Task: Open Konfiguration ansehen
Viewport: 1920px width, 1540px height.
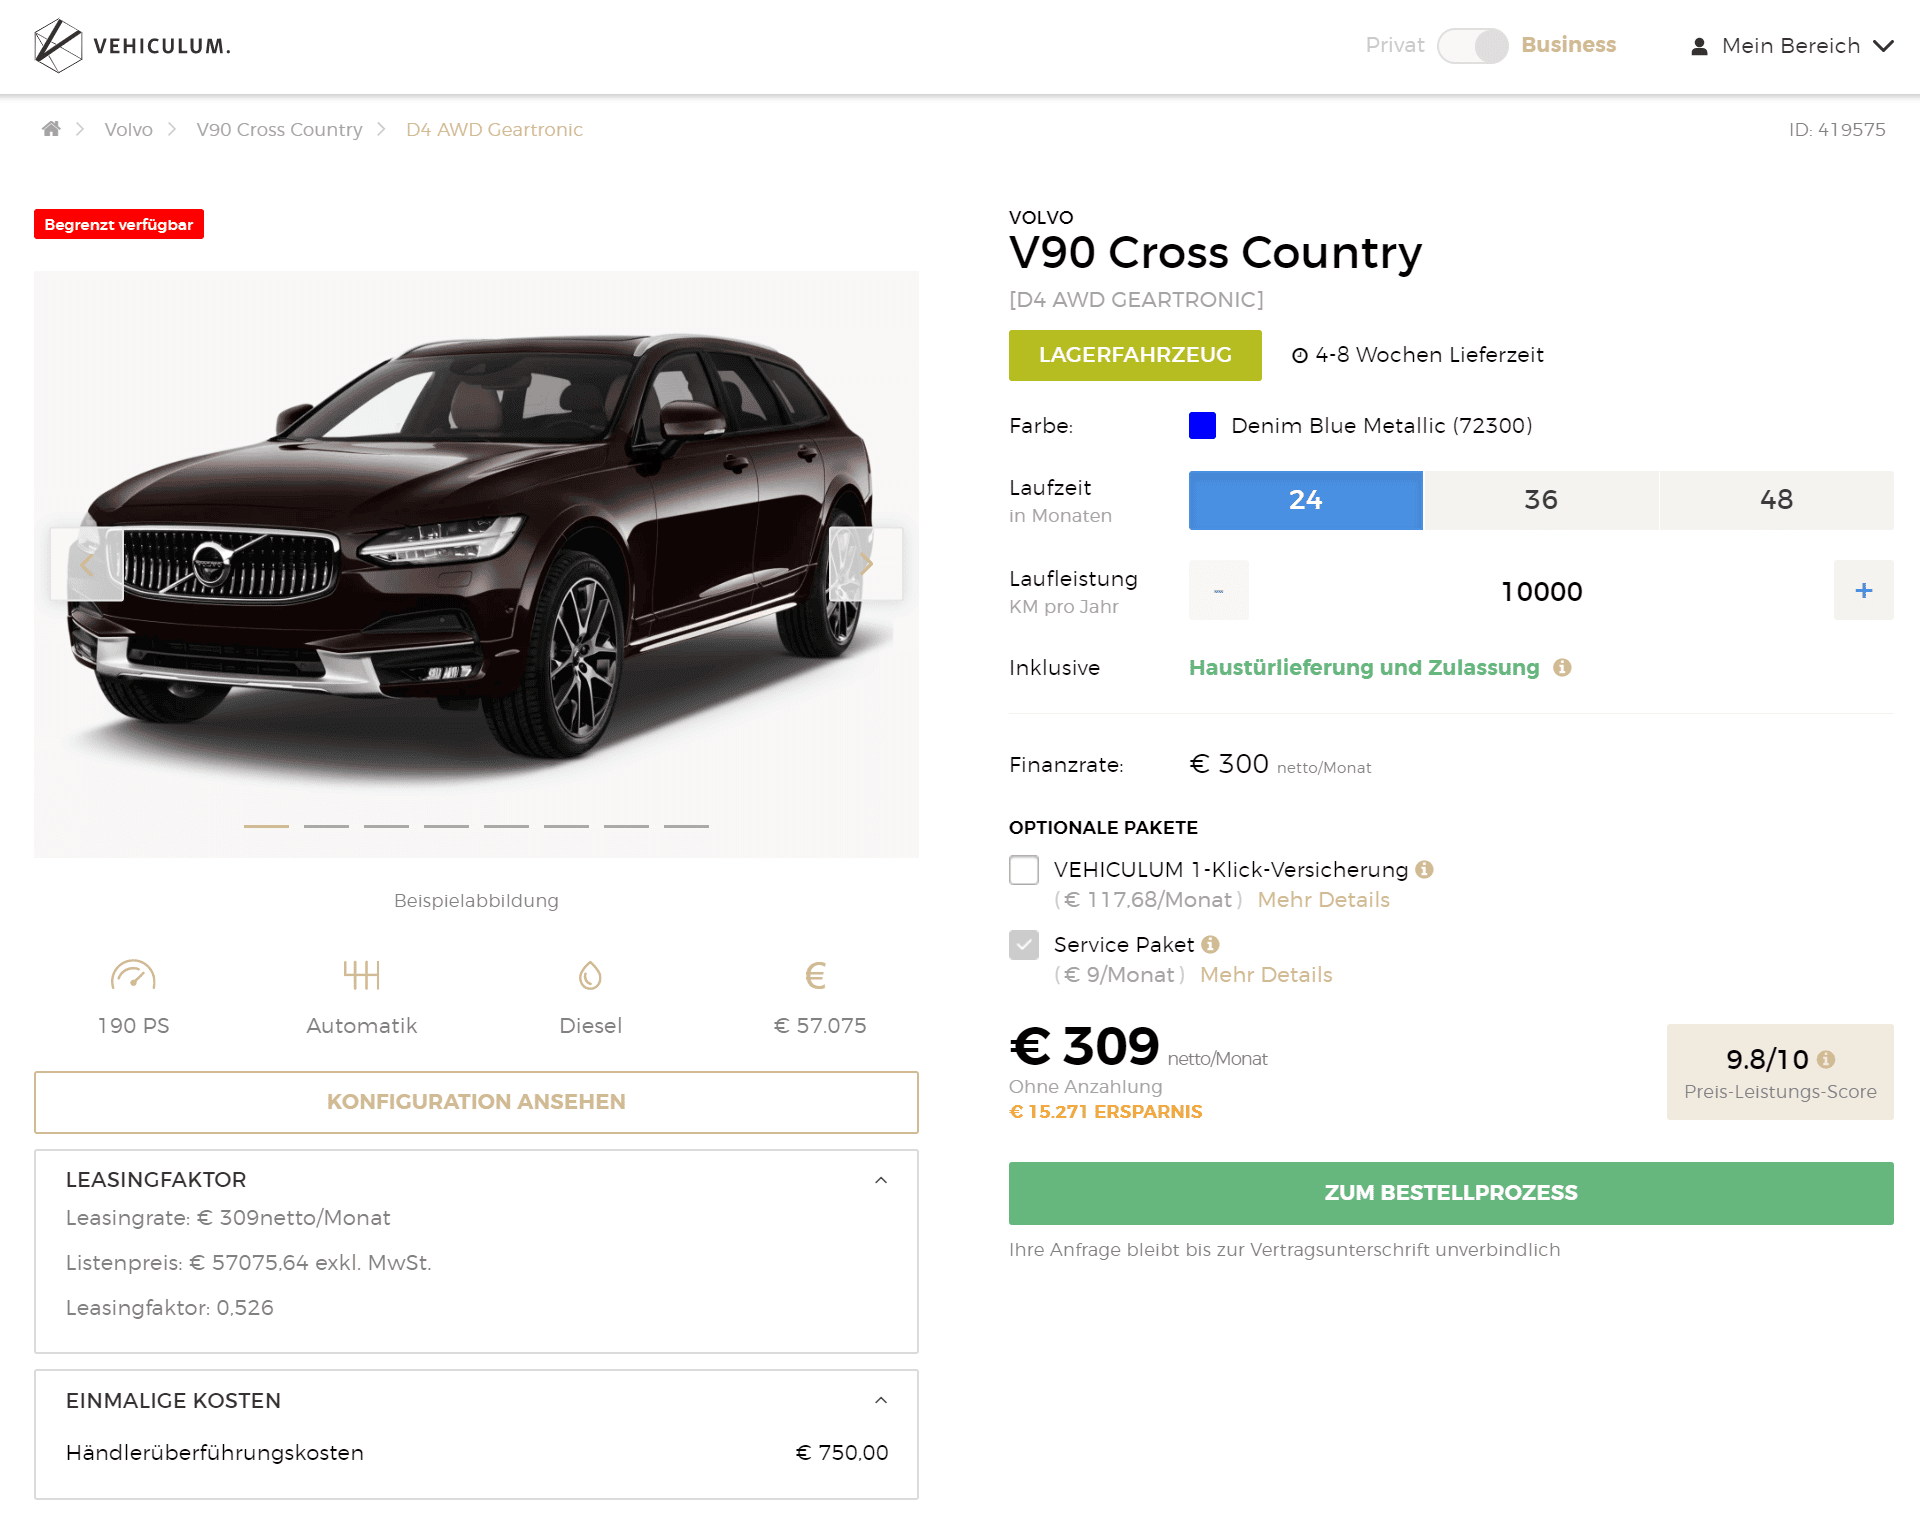Action: coord(476,1102)
